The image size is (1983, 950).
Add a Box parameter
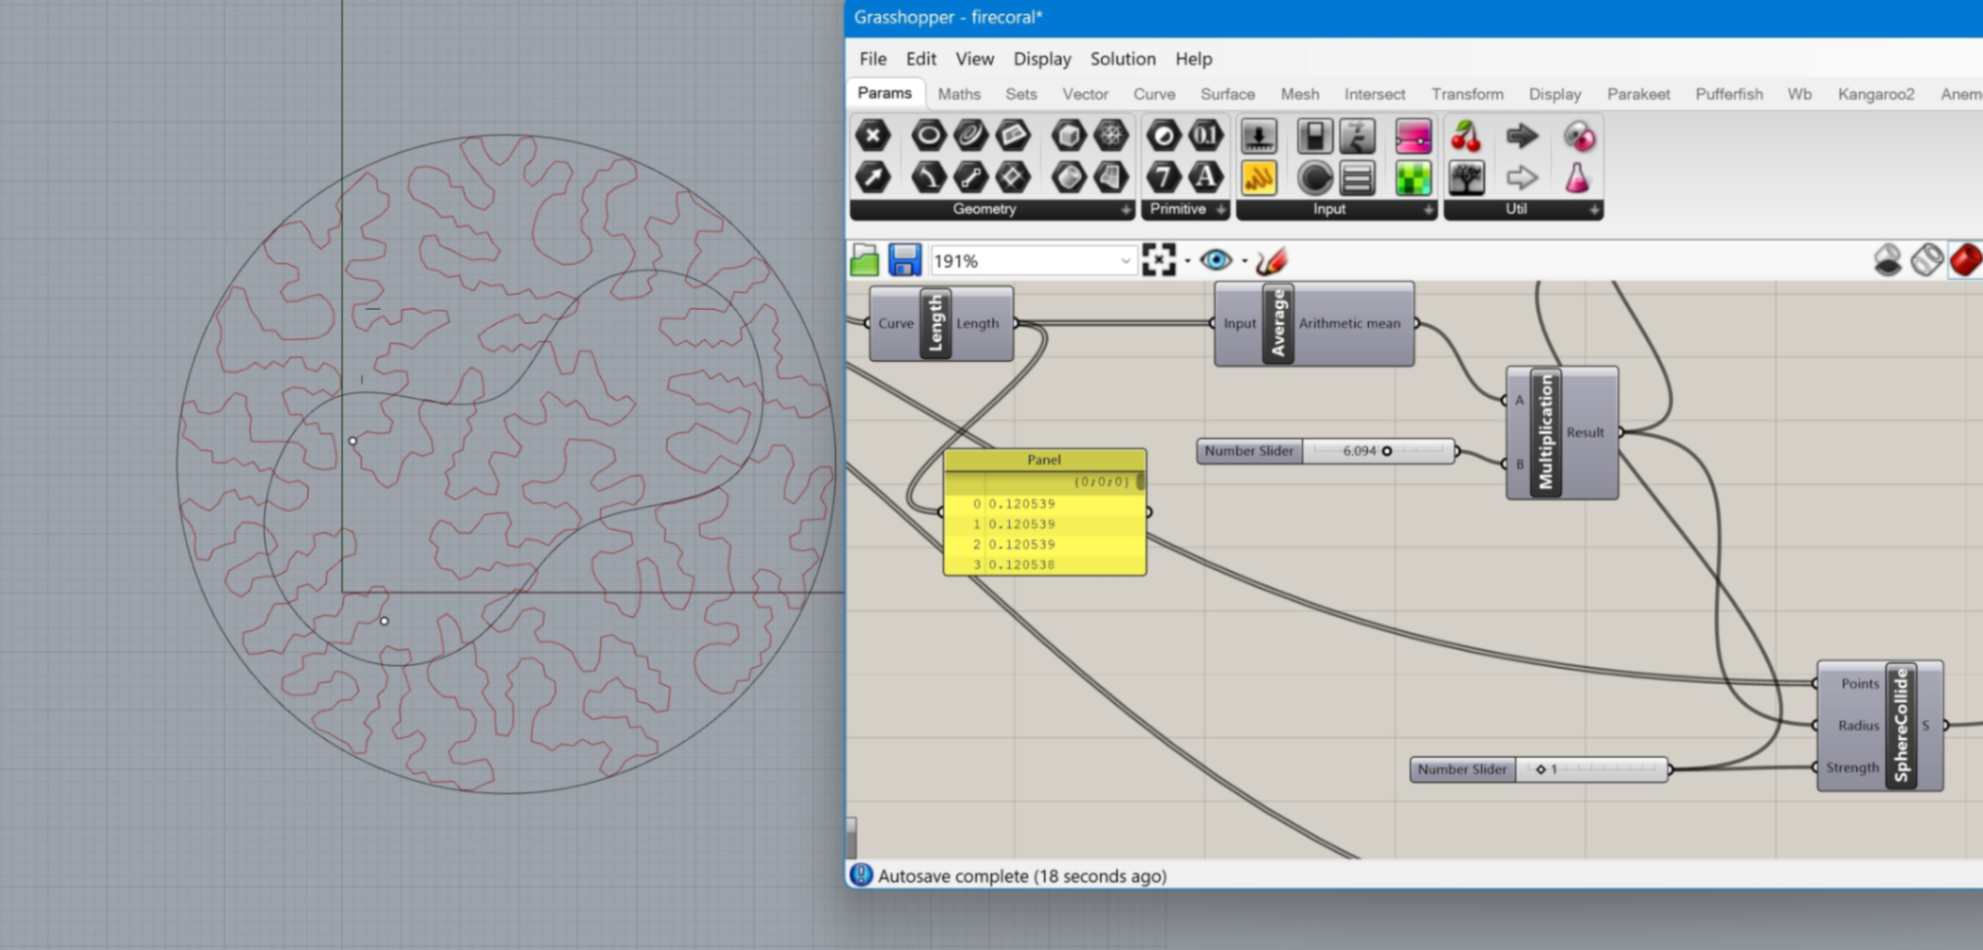click(1068, 135)
